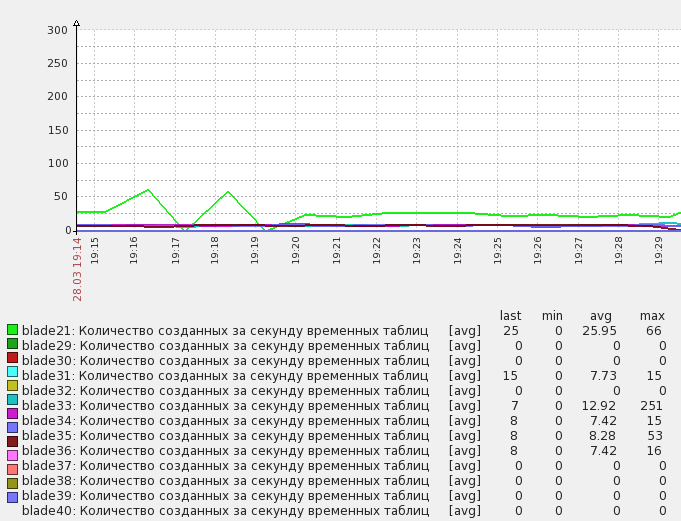Click the [avg] tag in blade40 row
681x521 pixels.
tap(465, 511)
